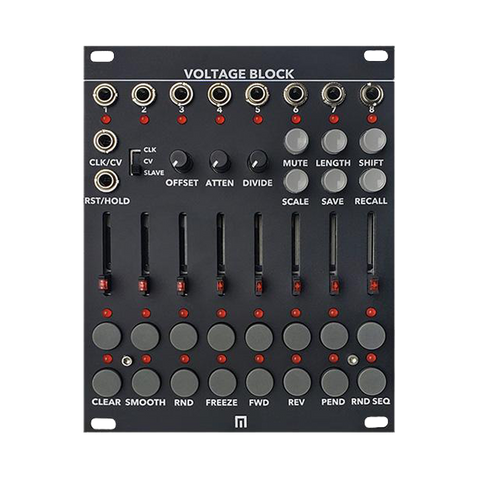This screenshot has width=480, height=480.
Task: Click upper-row round button above RND SEQ
Action: click(x=371, y=335)
